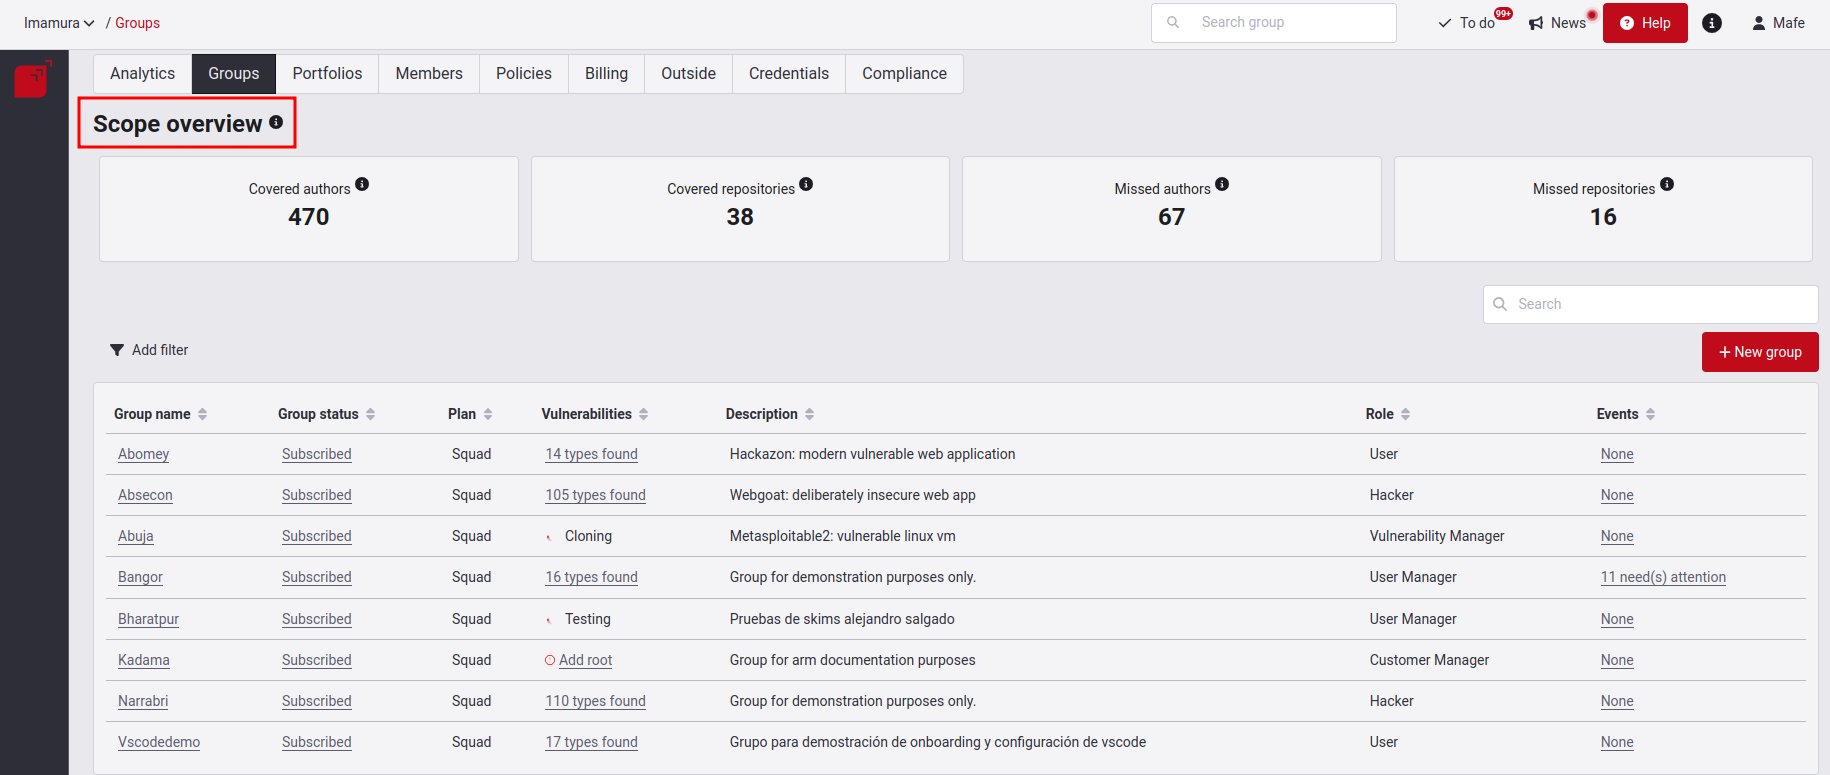Click the Mafe user profile icon
The height and width of the screenshot is (775, 1830).
pyautogui.click(x=1759, y=23)
